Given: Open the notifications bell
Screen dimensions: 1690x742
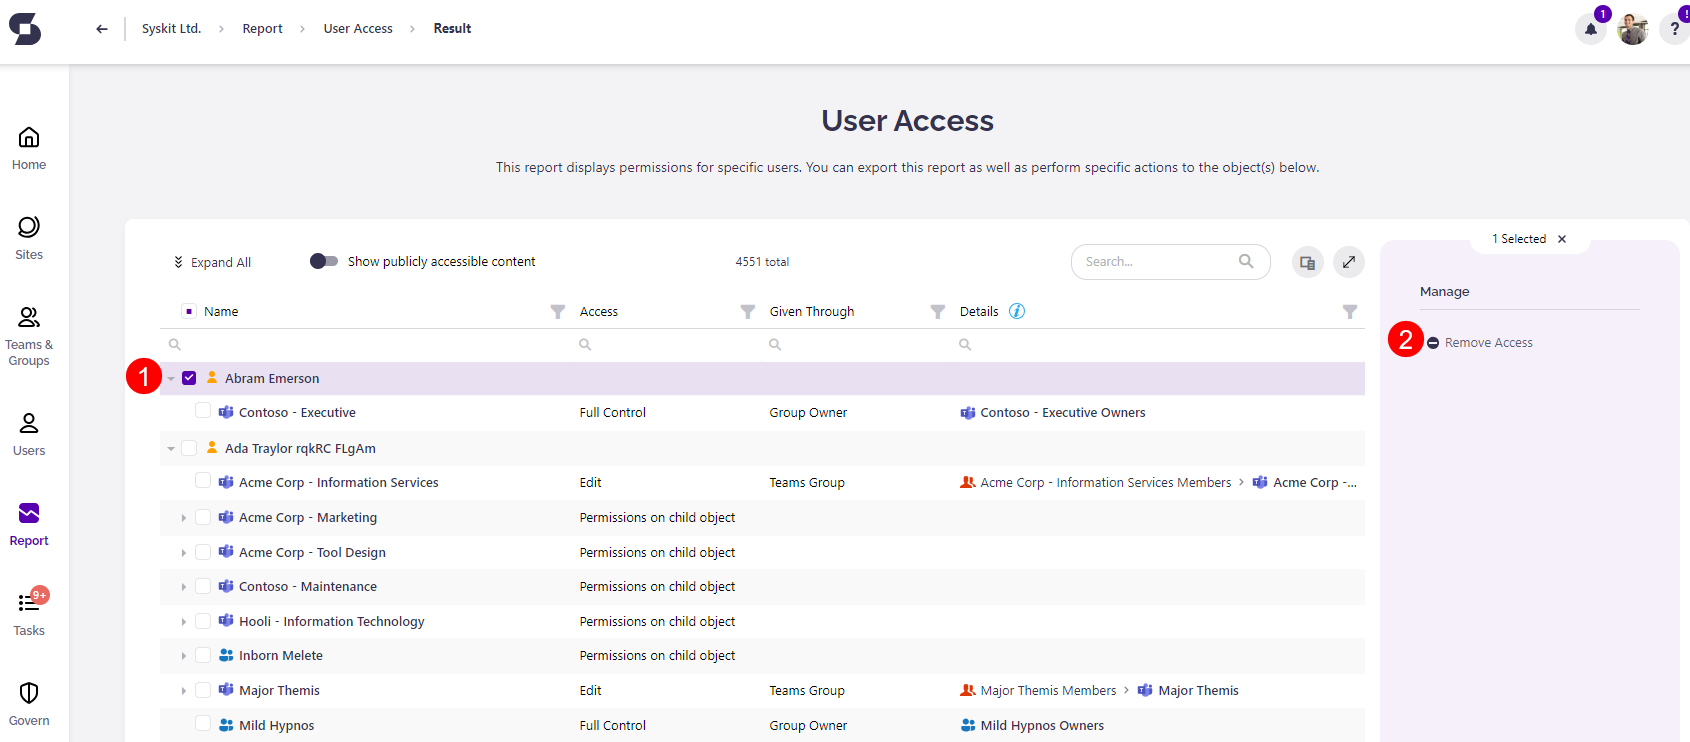Looking at the screenshot, I should coord(1591,29).
